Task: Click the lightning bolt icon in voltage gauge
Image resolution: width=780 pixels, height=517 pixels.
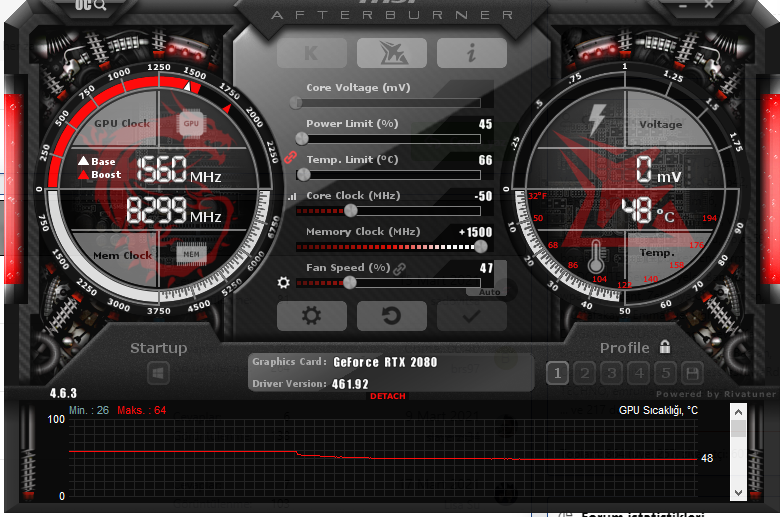Action: tap(596, 120)
